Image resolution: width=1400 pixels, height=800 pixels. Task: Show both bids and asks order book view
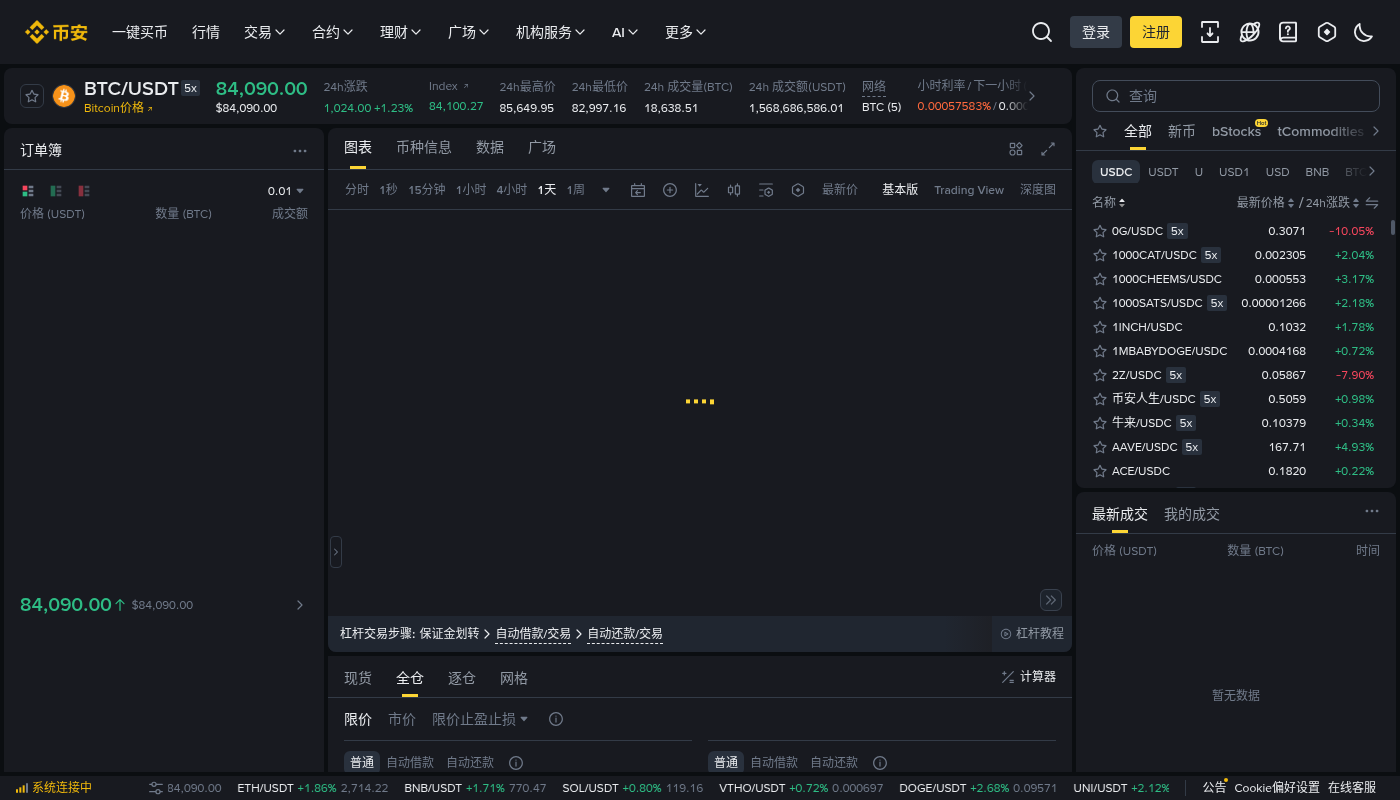click(27, 191)
